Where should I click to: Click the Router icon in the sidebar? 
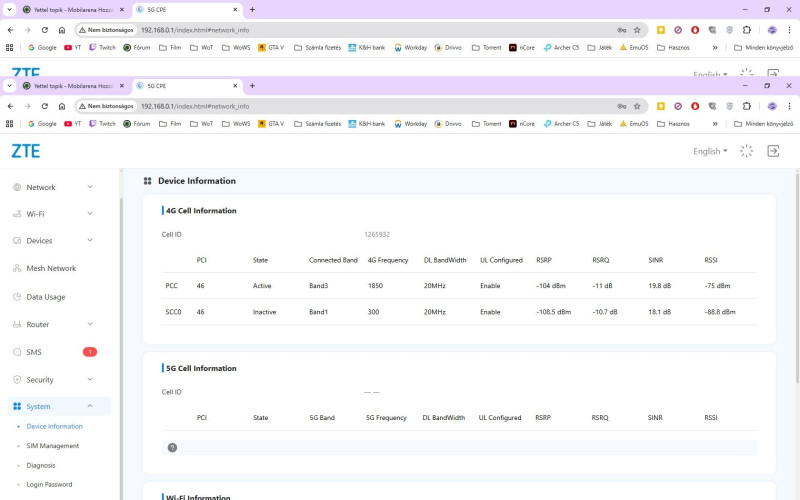17,324
